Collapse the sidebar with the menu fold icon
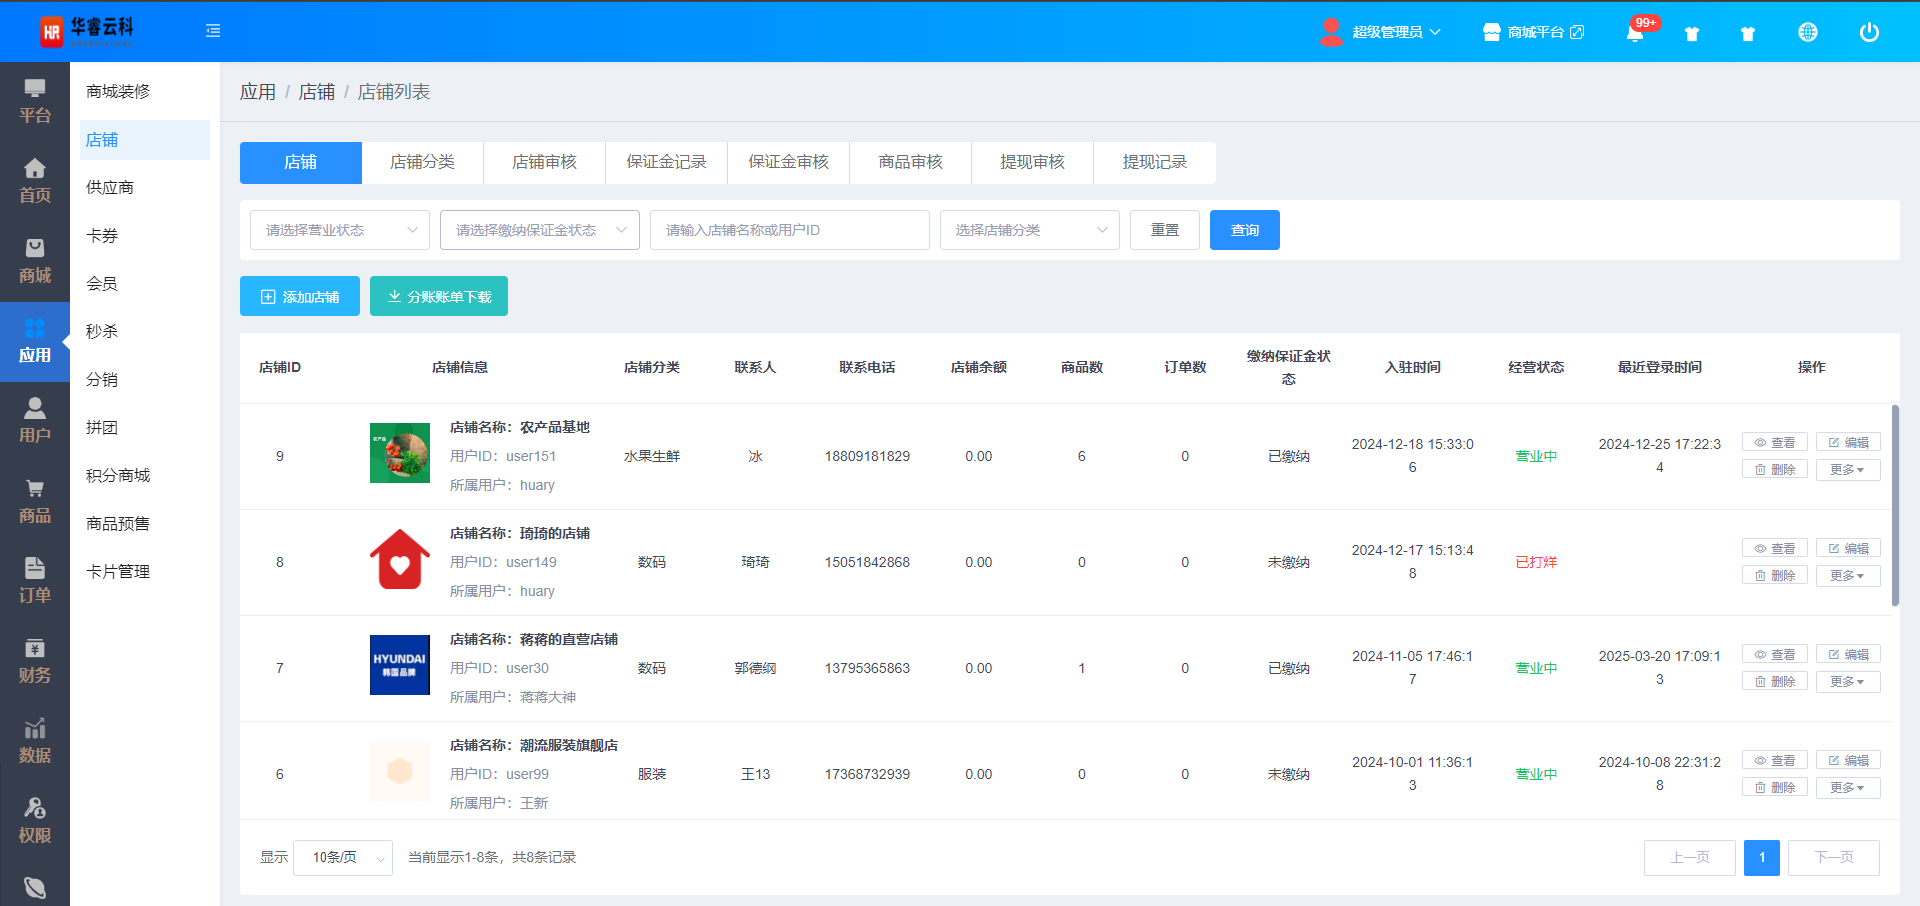This screenshot has width=1920, height=906. [213, 31]
